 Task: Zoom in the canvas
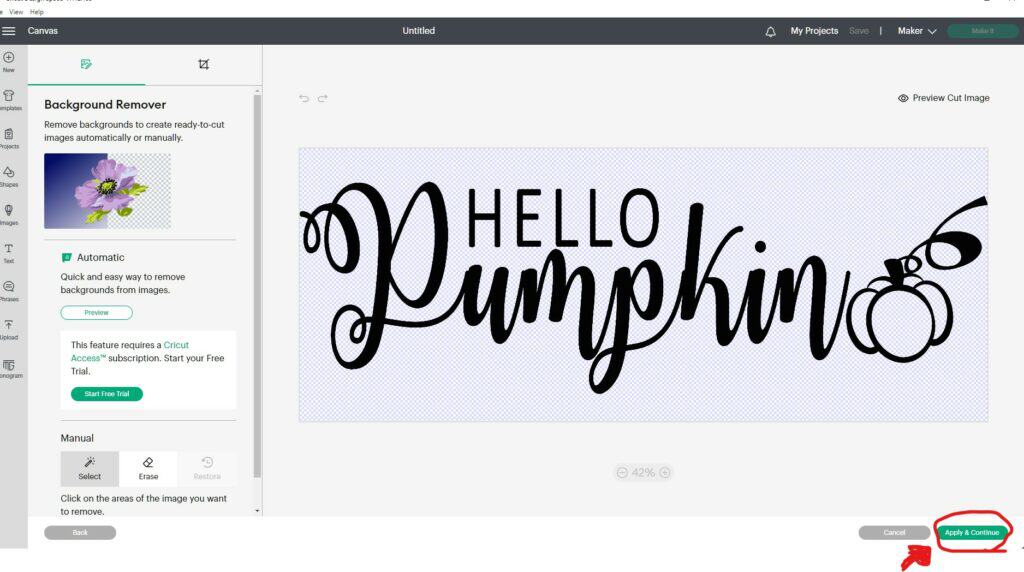pos(665,472)
